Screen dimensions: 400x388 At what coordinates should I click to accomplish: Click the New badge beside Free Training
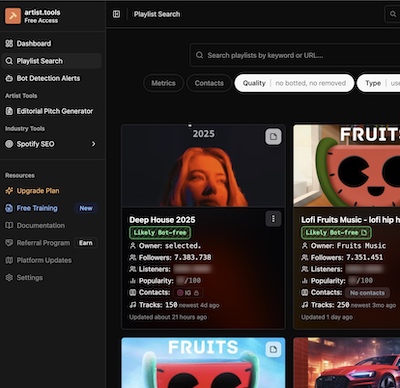pos(86,208)
